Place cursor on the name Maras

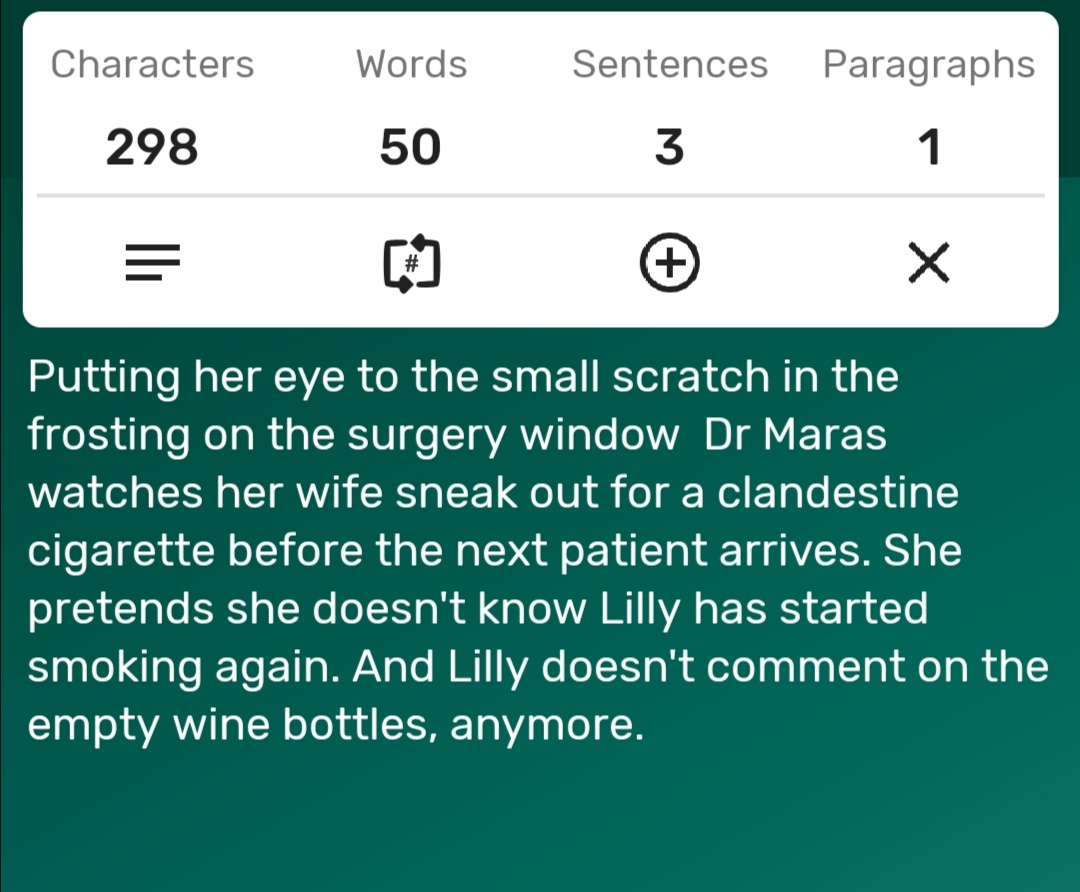tap(824, 435)
